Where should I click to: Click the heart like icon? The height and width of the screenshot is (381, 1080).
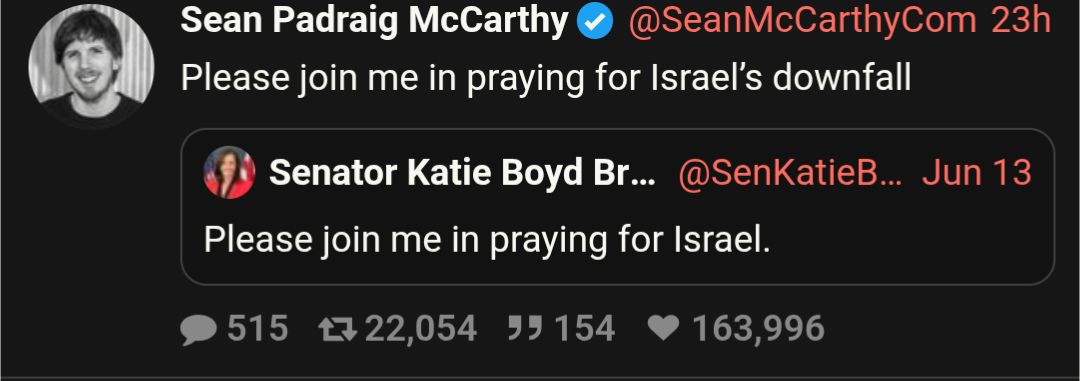point(664,328)
